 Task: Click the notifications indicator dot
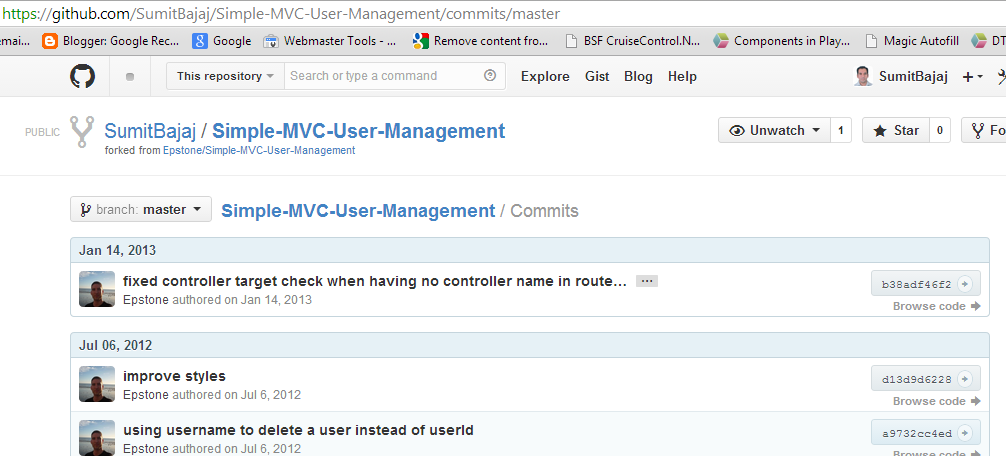pyautogui.click(x=130, y=77)
